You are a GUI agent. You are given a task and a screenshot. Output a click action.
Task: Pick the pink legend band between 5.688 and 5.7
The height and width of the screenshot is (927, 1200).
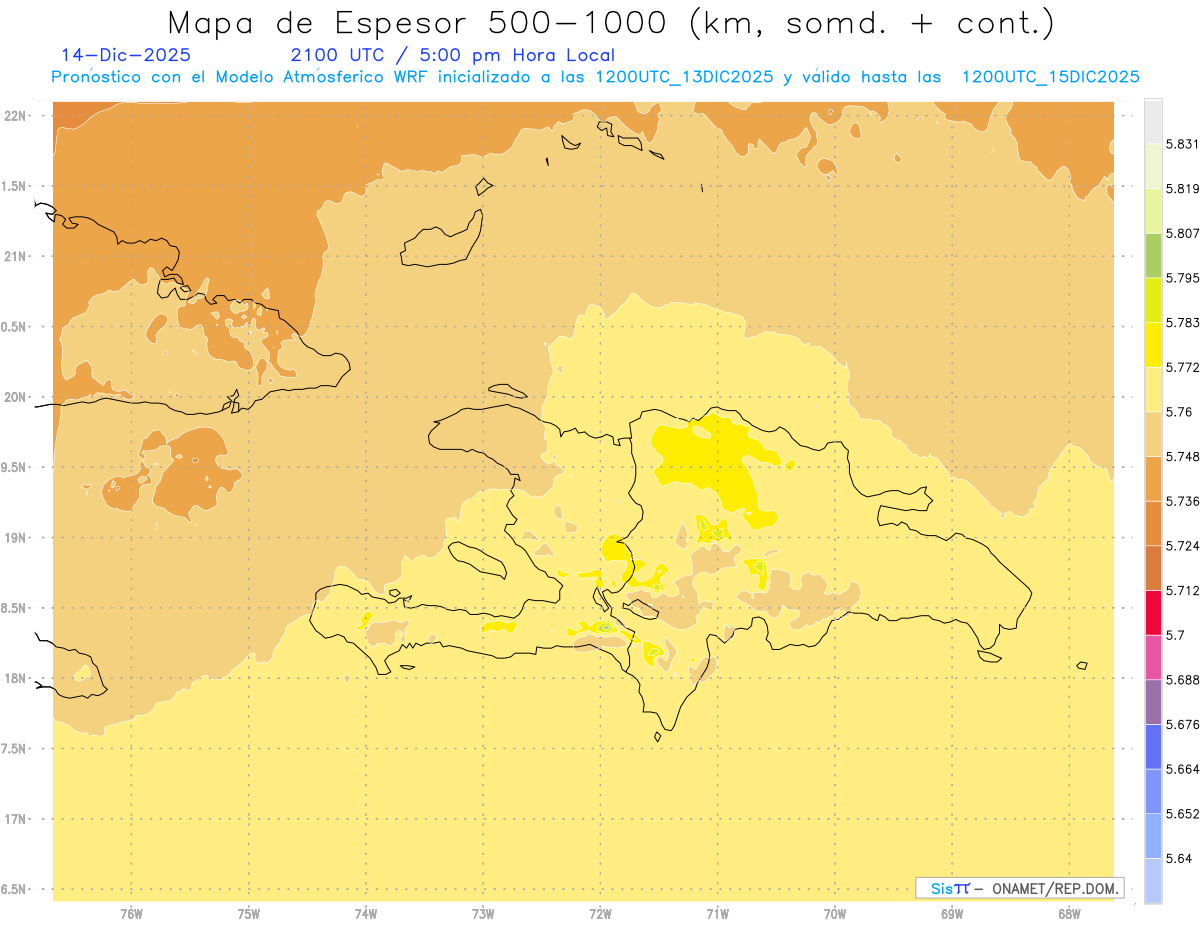coord(1153,657)
